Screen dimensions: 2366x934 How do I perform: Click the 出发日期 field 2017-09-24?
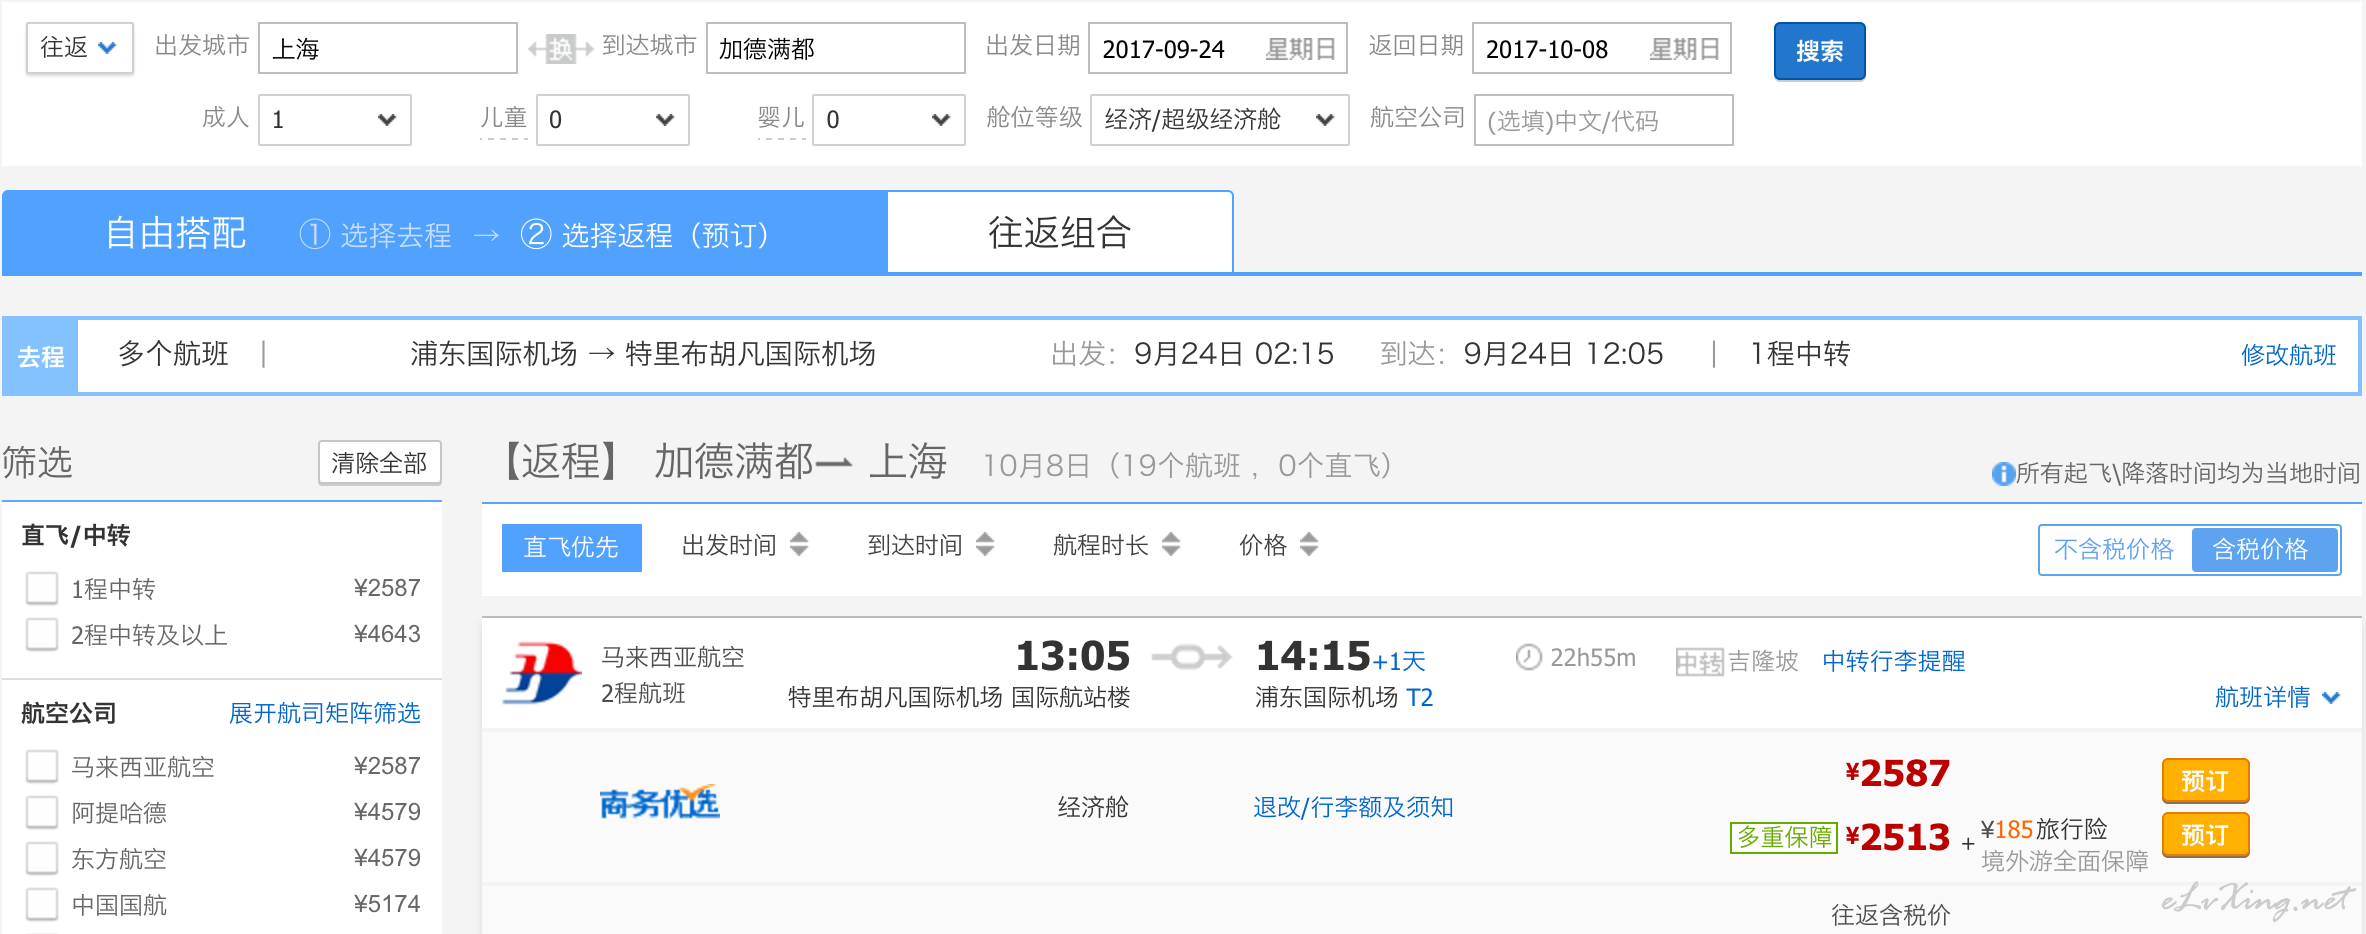(x=1218, y=48)
